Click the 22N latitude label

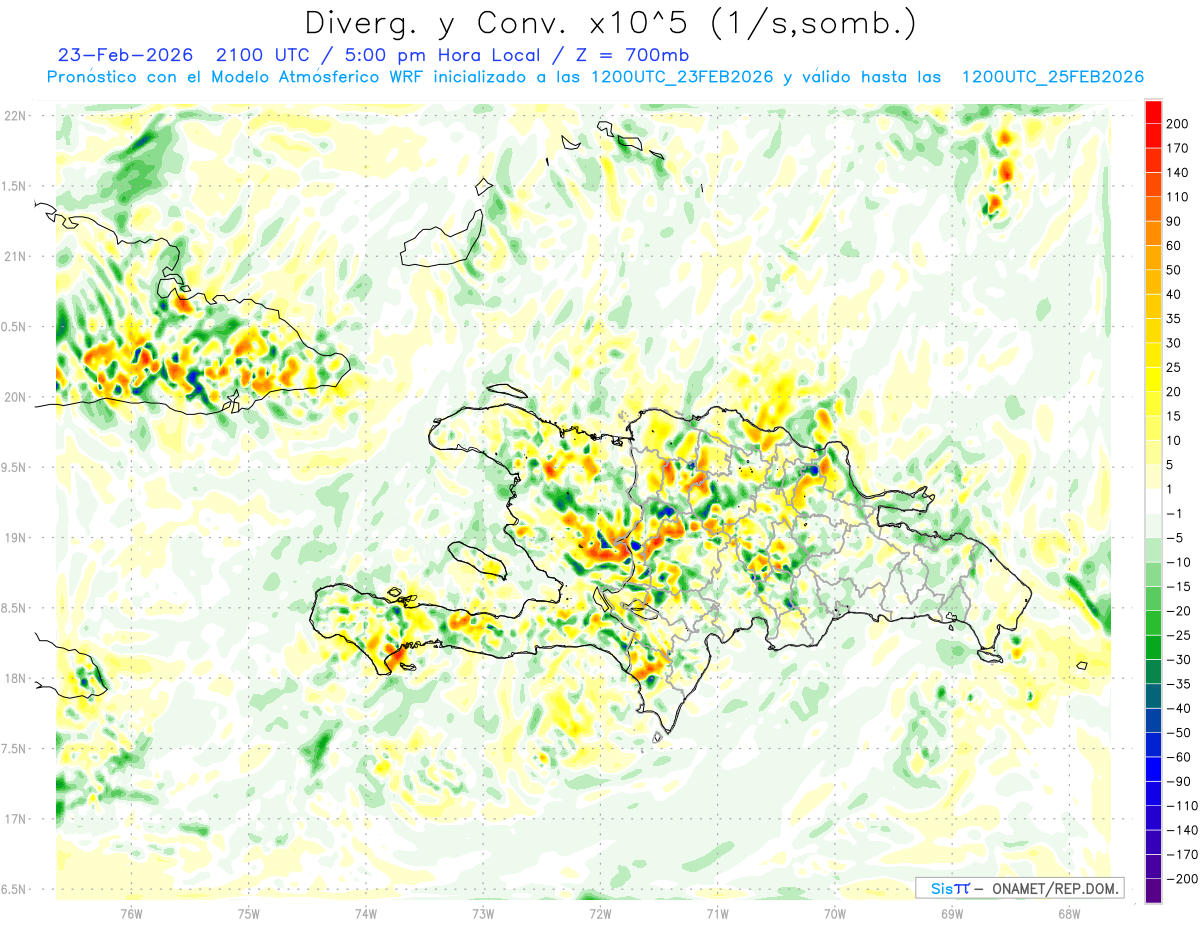tap(15, 116)
